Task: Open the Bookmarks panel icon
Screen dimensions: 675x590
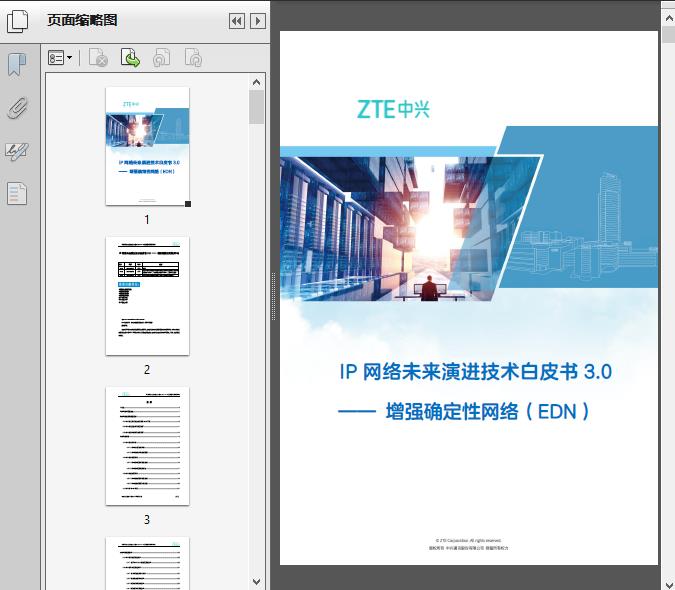Action: tap(17, 65)
